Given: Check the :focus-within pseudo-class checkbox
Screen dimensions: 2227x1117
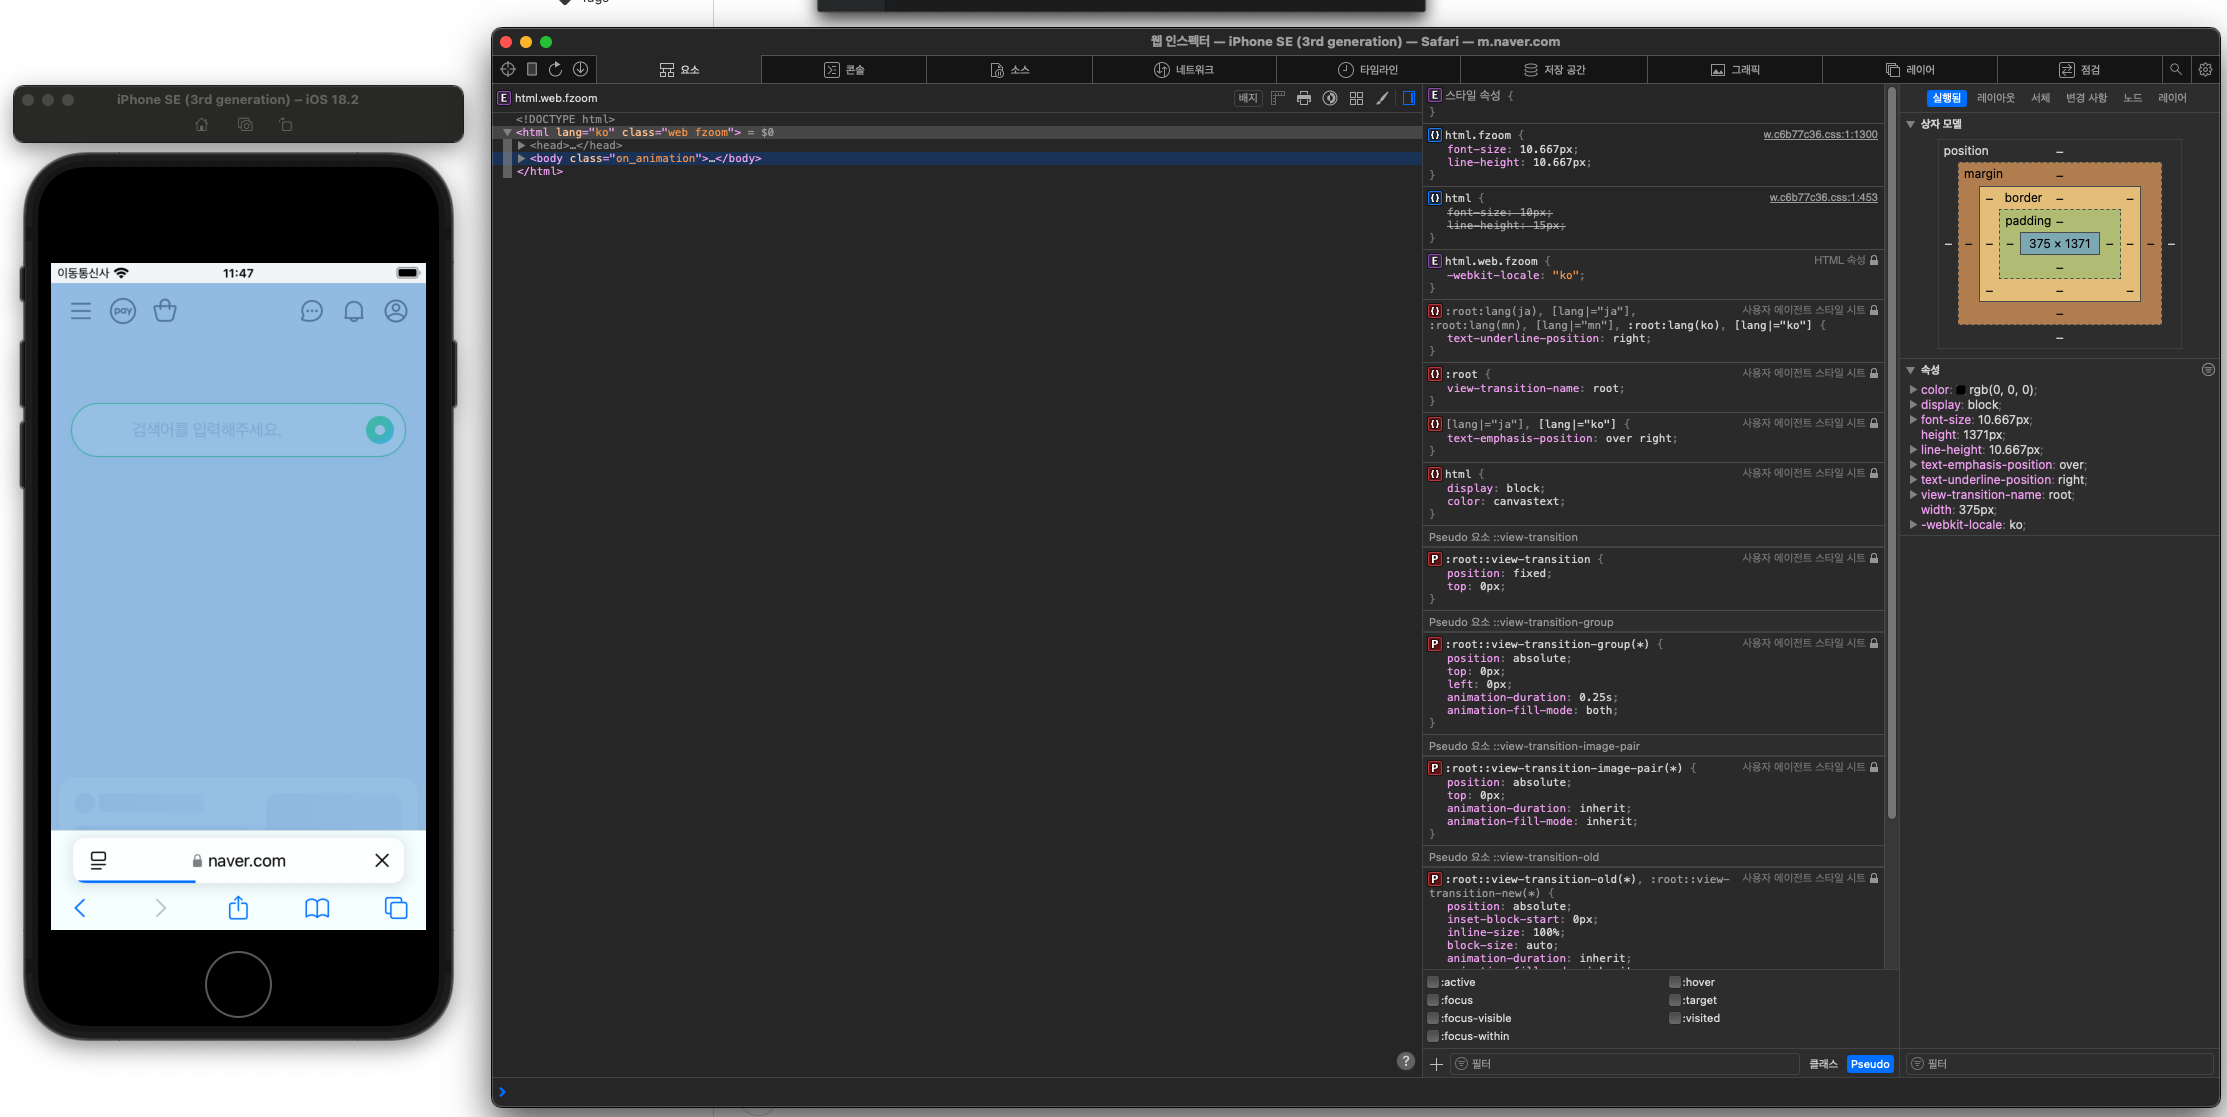Looking at the screenshot, I should coord(1433,1036).
